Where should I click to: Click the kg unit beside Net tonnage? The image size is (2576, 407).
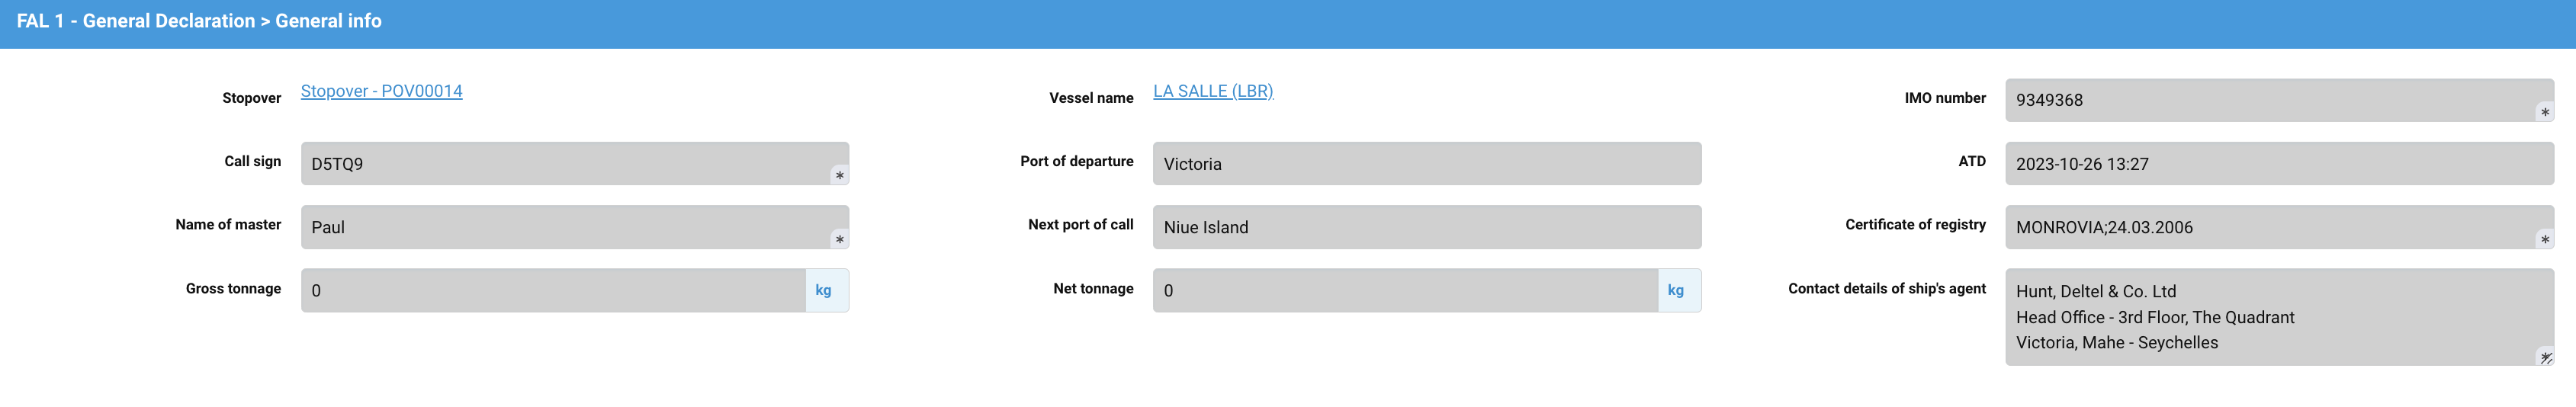(x=1675, y=290)
